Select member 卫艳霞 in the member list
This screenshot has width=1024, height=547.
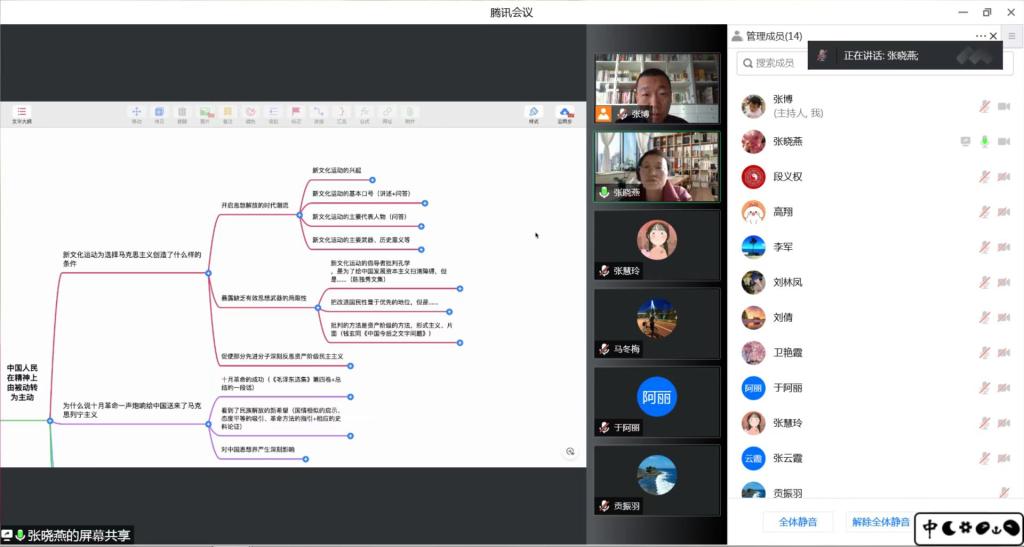click(787, 352)
